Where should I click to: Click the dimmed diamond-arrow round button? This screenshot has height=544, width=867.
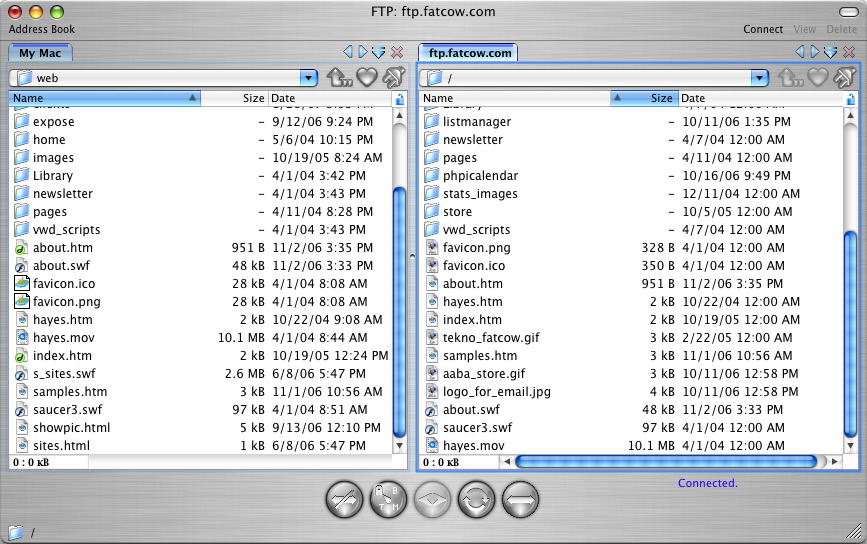(432, 499)
